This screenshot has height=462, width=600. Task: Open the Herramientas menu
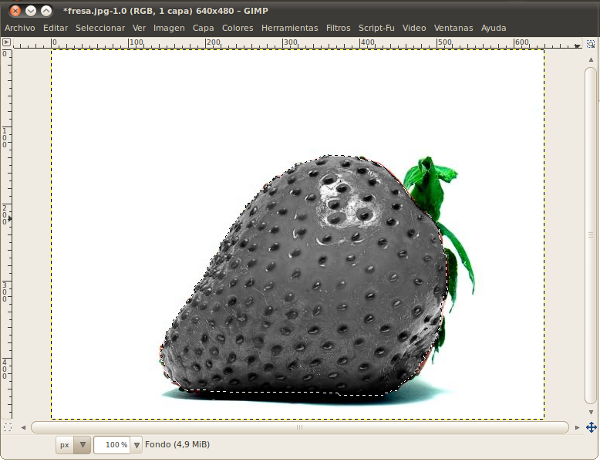click(x=290, y=28)
